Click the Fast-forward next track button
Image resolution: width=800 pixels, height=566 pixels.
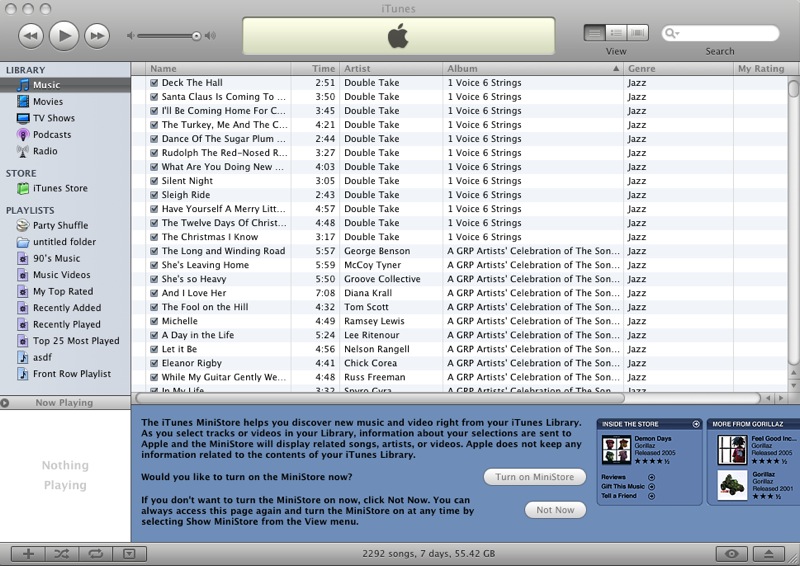tap(96, 36)
